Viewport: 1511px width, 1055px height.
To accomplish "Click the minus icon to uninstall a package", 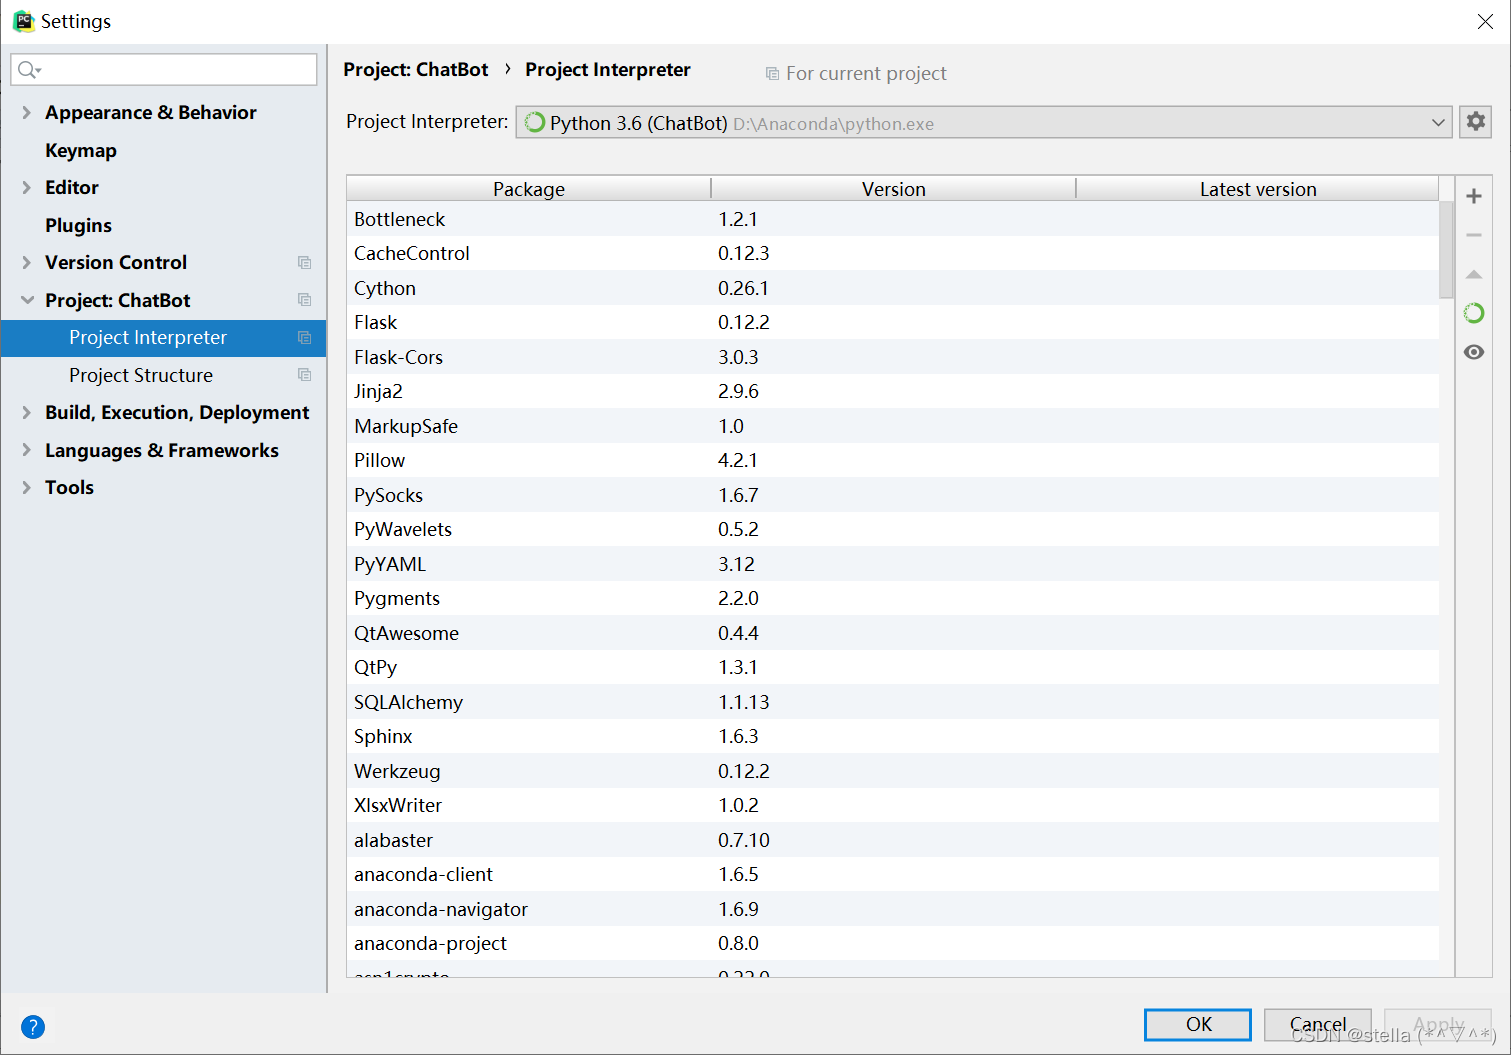I will 1473,234.
